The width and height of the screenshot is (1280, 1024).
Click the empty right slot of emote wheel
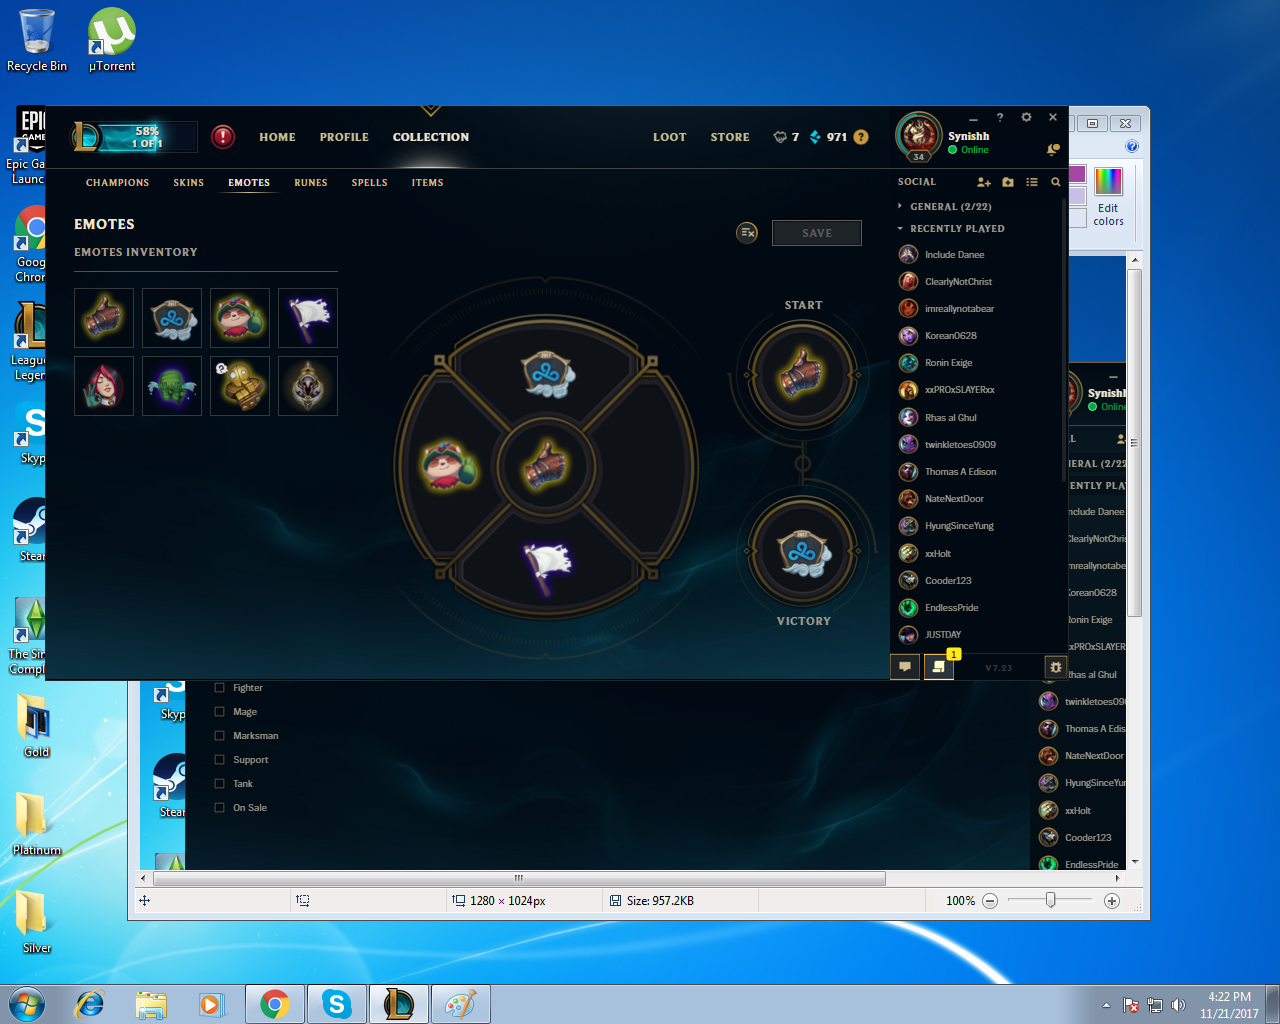(x=644, y=466)
